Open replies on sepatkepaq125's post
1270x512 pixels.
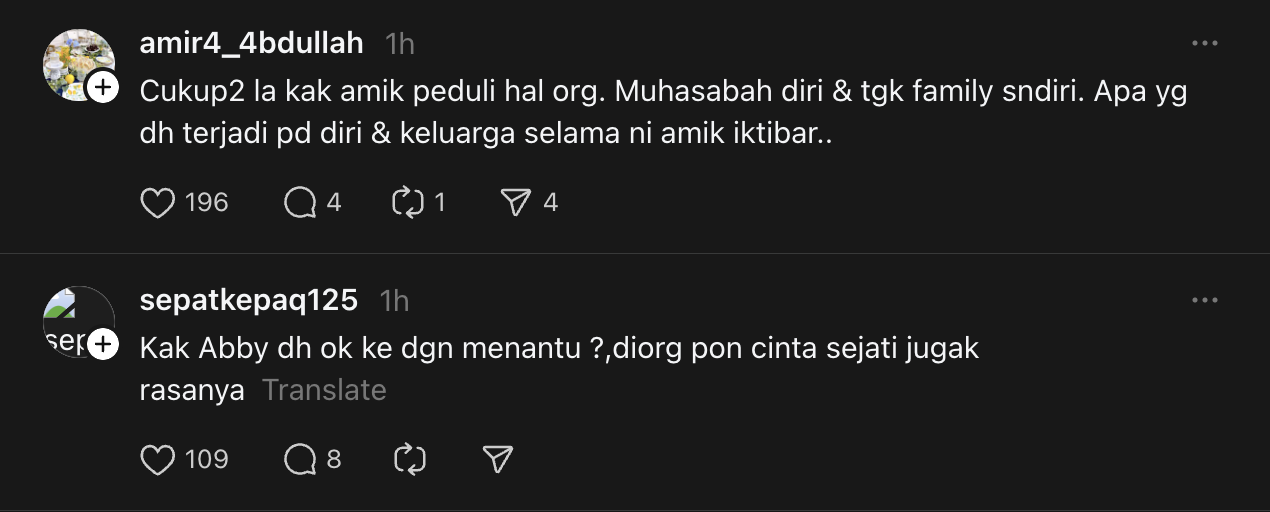[x=300, y=459]
